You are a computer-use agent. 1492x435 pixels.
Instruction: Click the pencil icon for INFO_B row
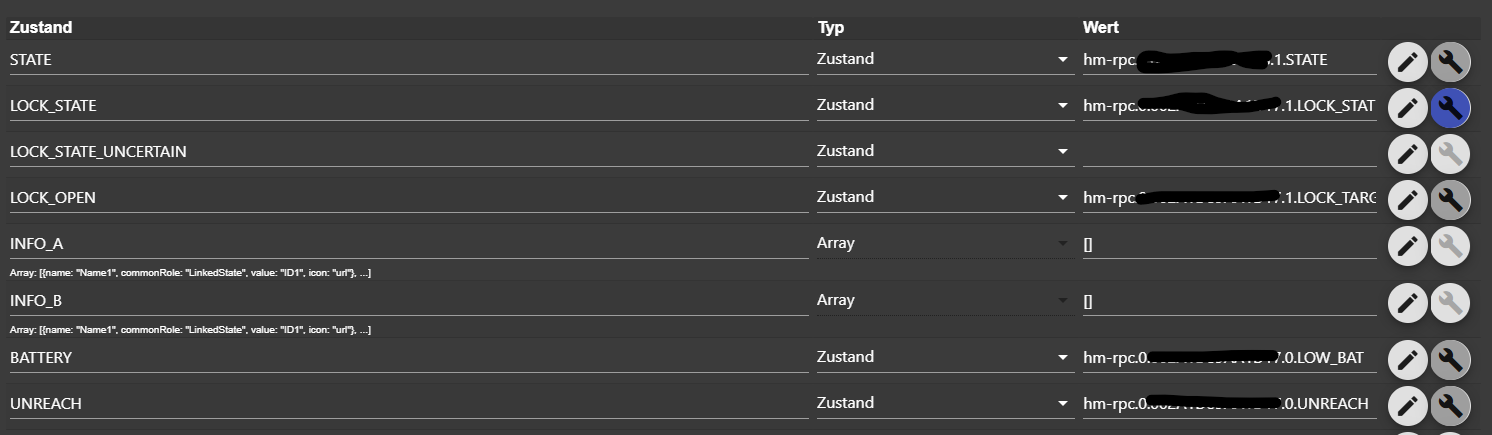click(1407, 302)
